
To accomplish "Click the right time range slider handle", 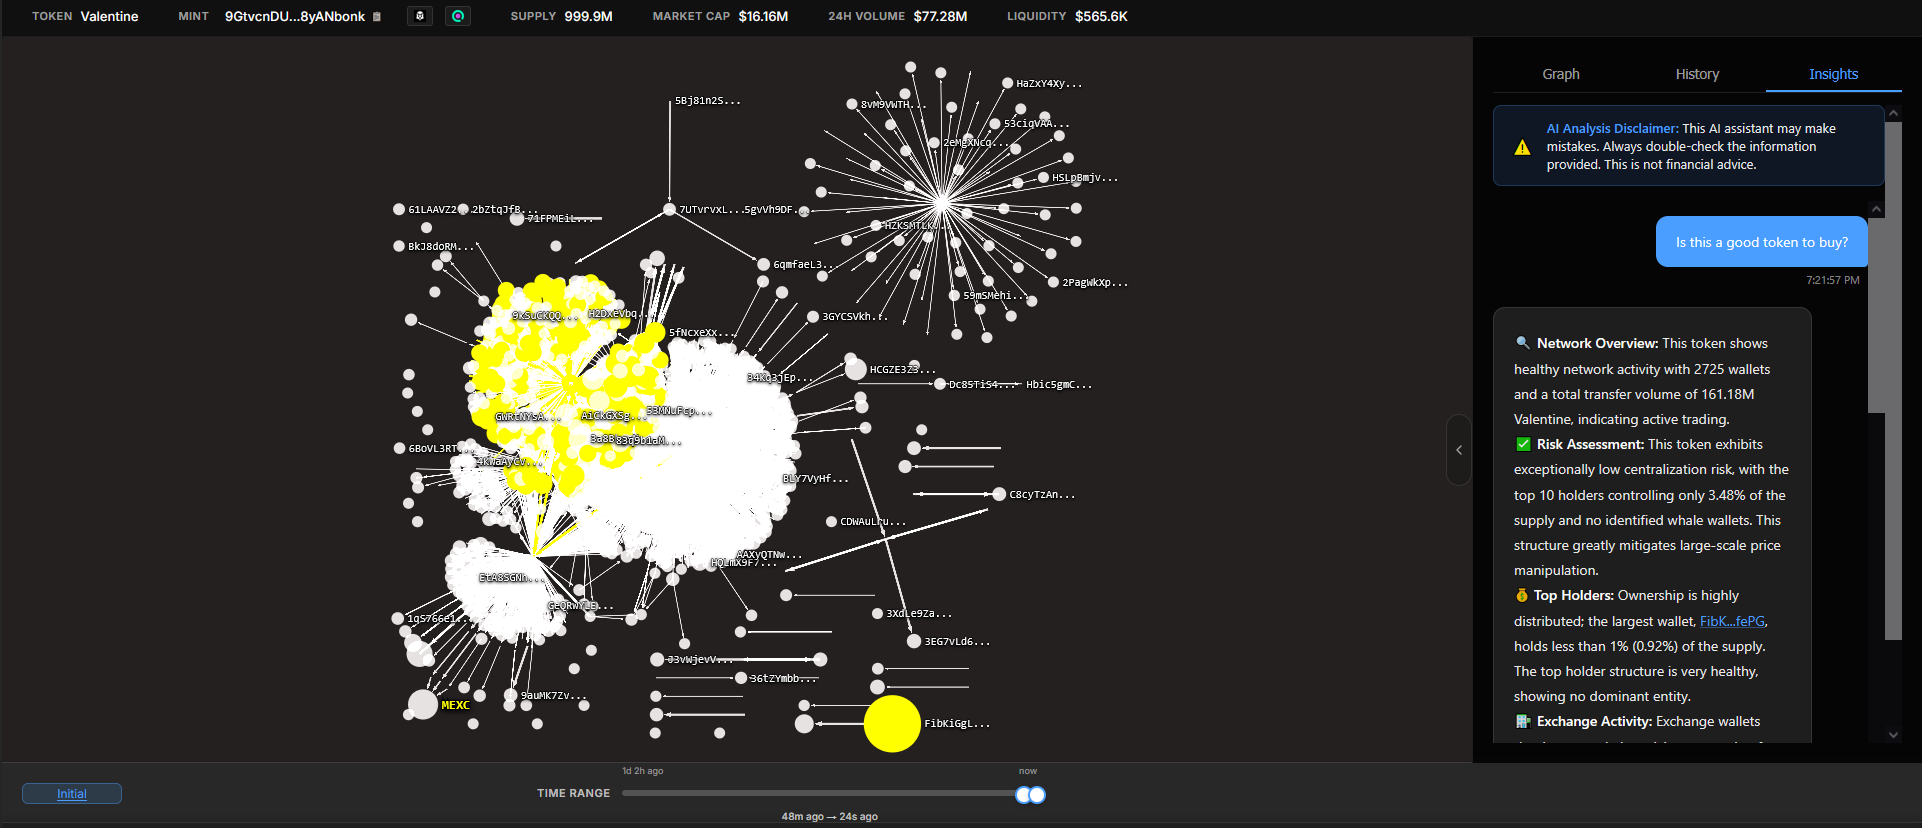I will [x=1038, y=795].
